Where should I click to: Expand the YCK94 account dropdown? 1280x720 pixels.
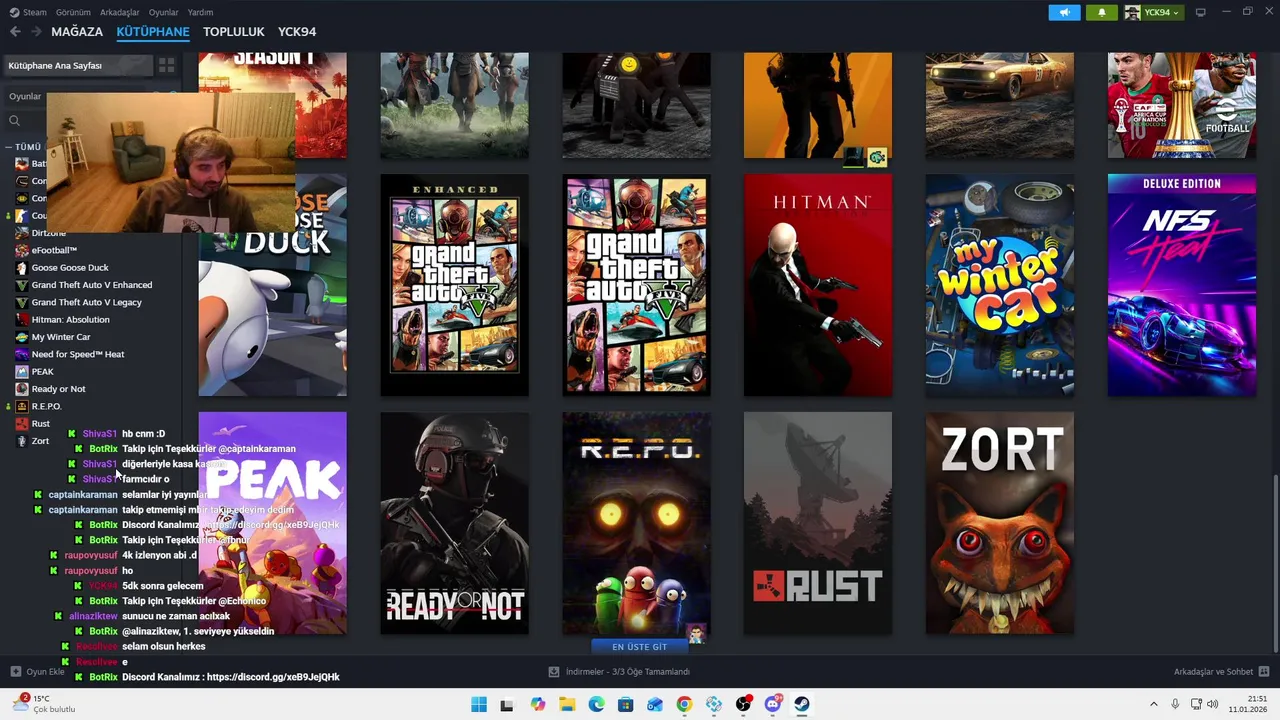point(1153,12)
